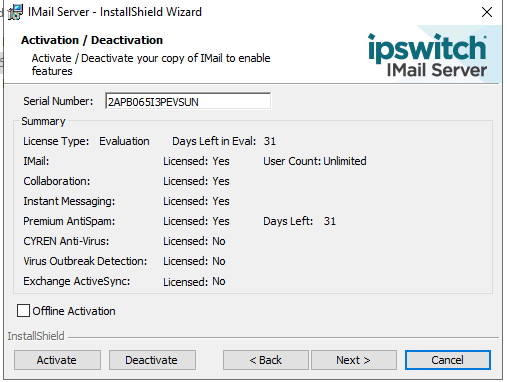Image resolution: width=507 pixels, height=382 pixels.
Task: Click the 'User Count: Unlimited' text
Action: click(315, 161)
